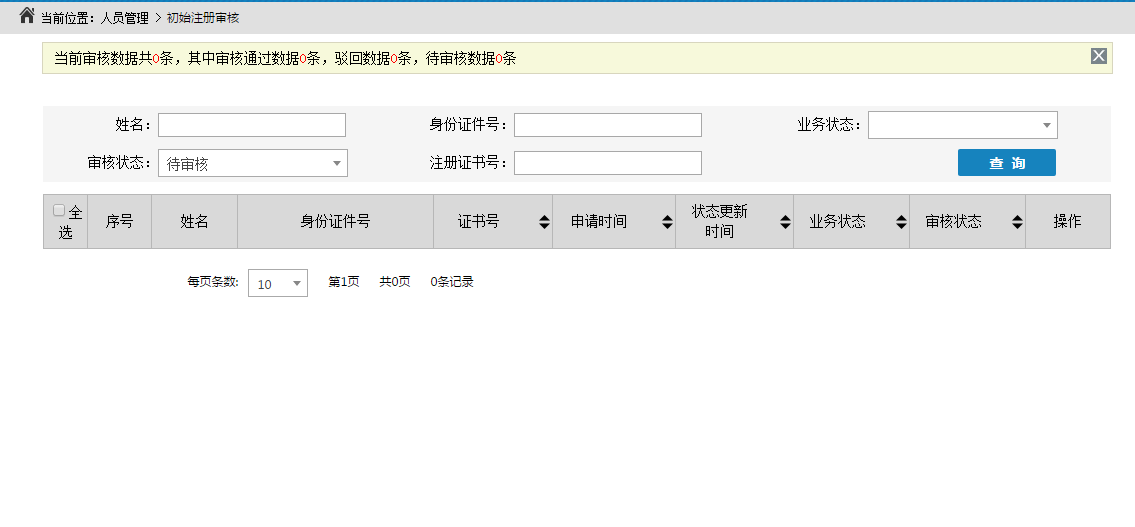Click the home icon in breadcrumb
The width and height of the screenshot is (1135, 527).
[27, 16]
